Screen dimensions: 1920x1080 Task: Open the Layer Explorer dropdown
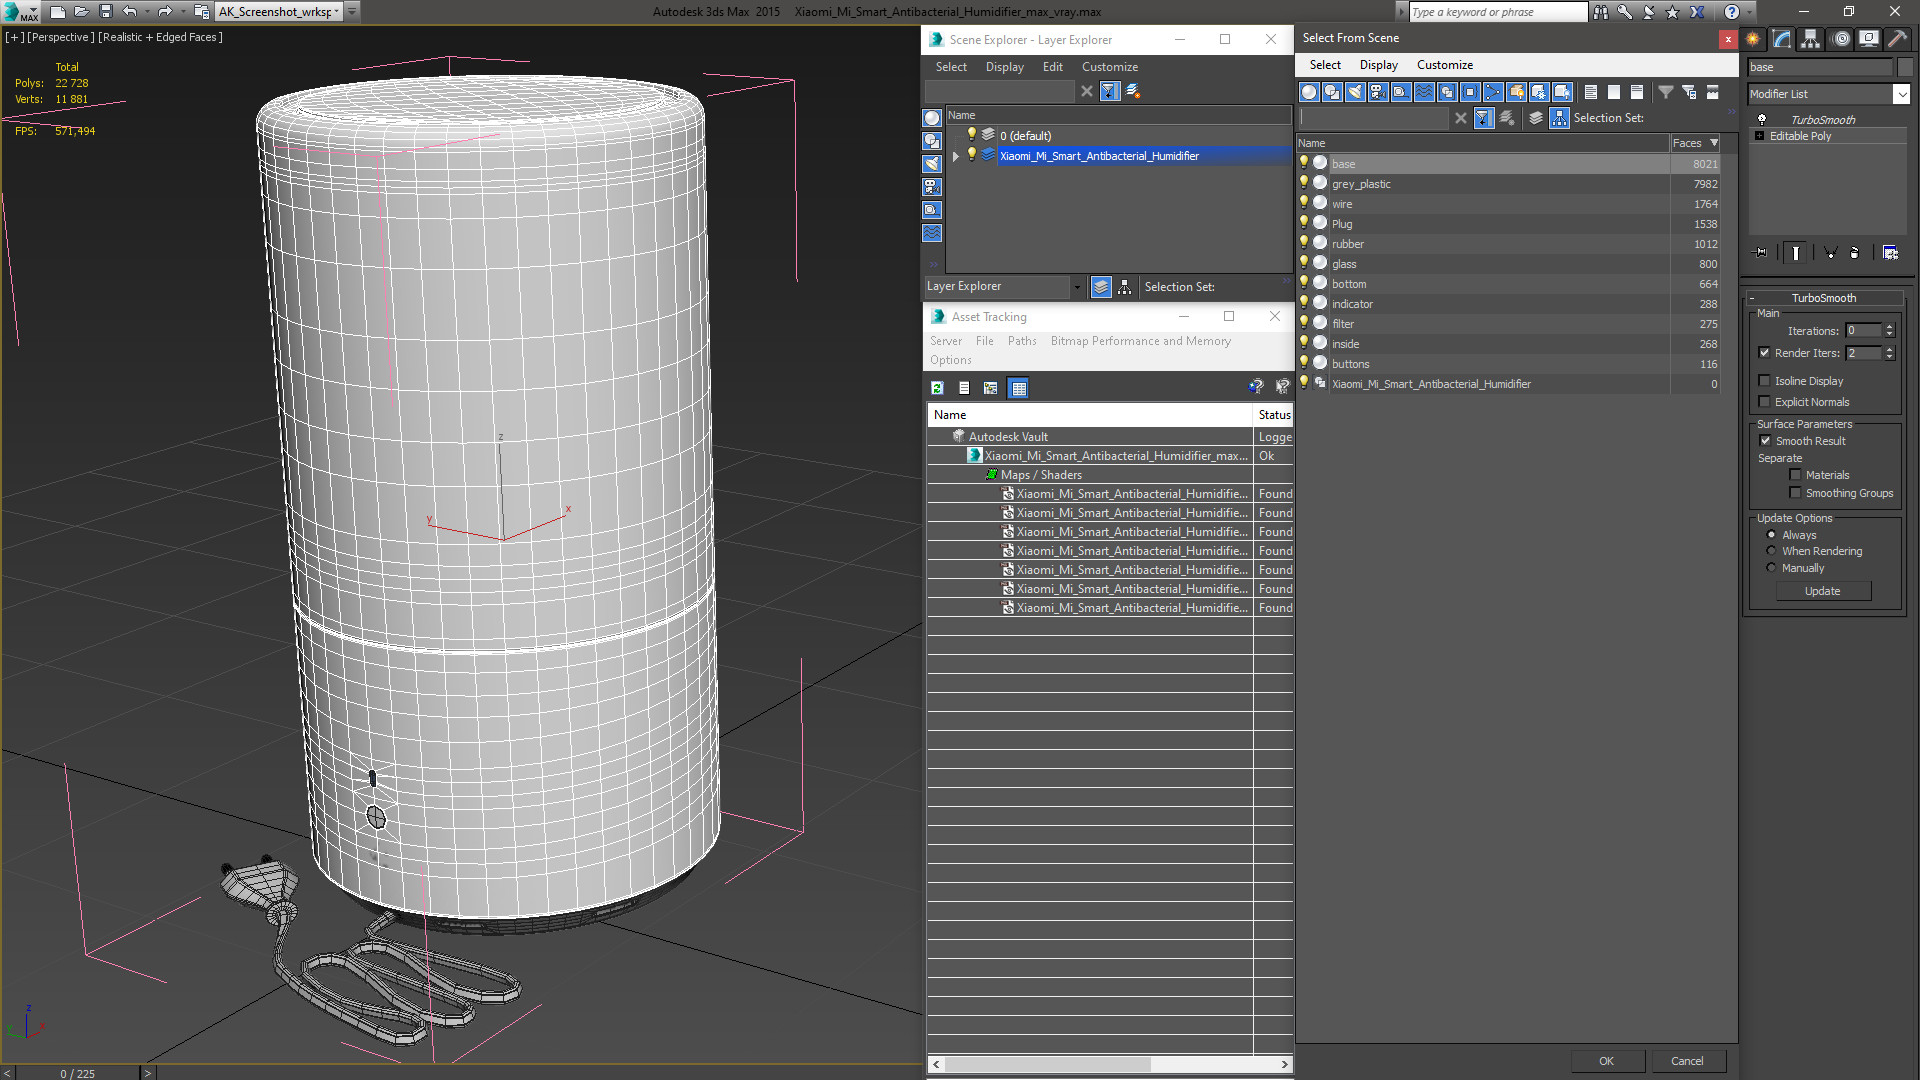(x=1077, y=287)
